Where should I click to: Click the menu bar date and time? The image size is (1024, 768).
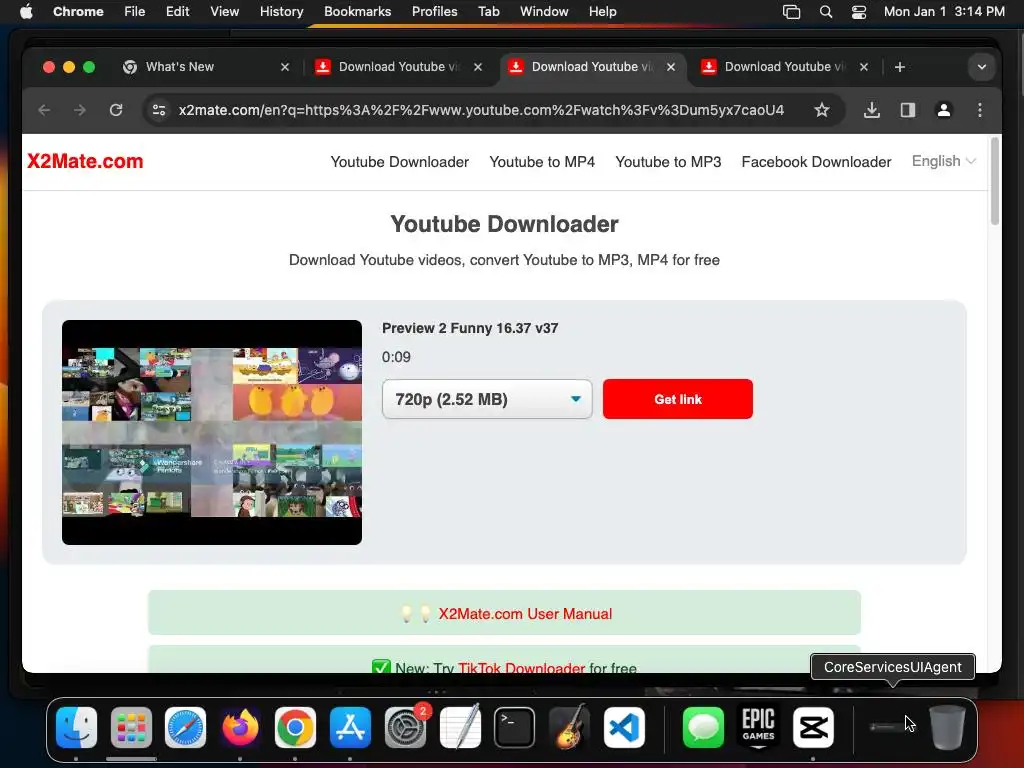[944, 12]
